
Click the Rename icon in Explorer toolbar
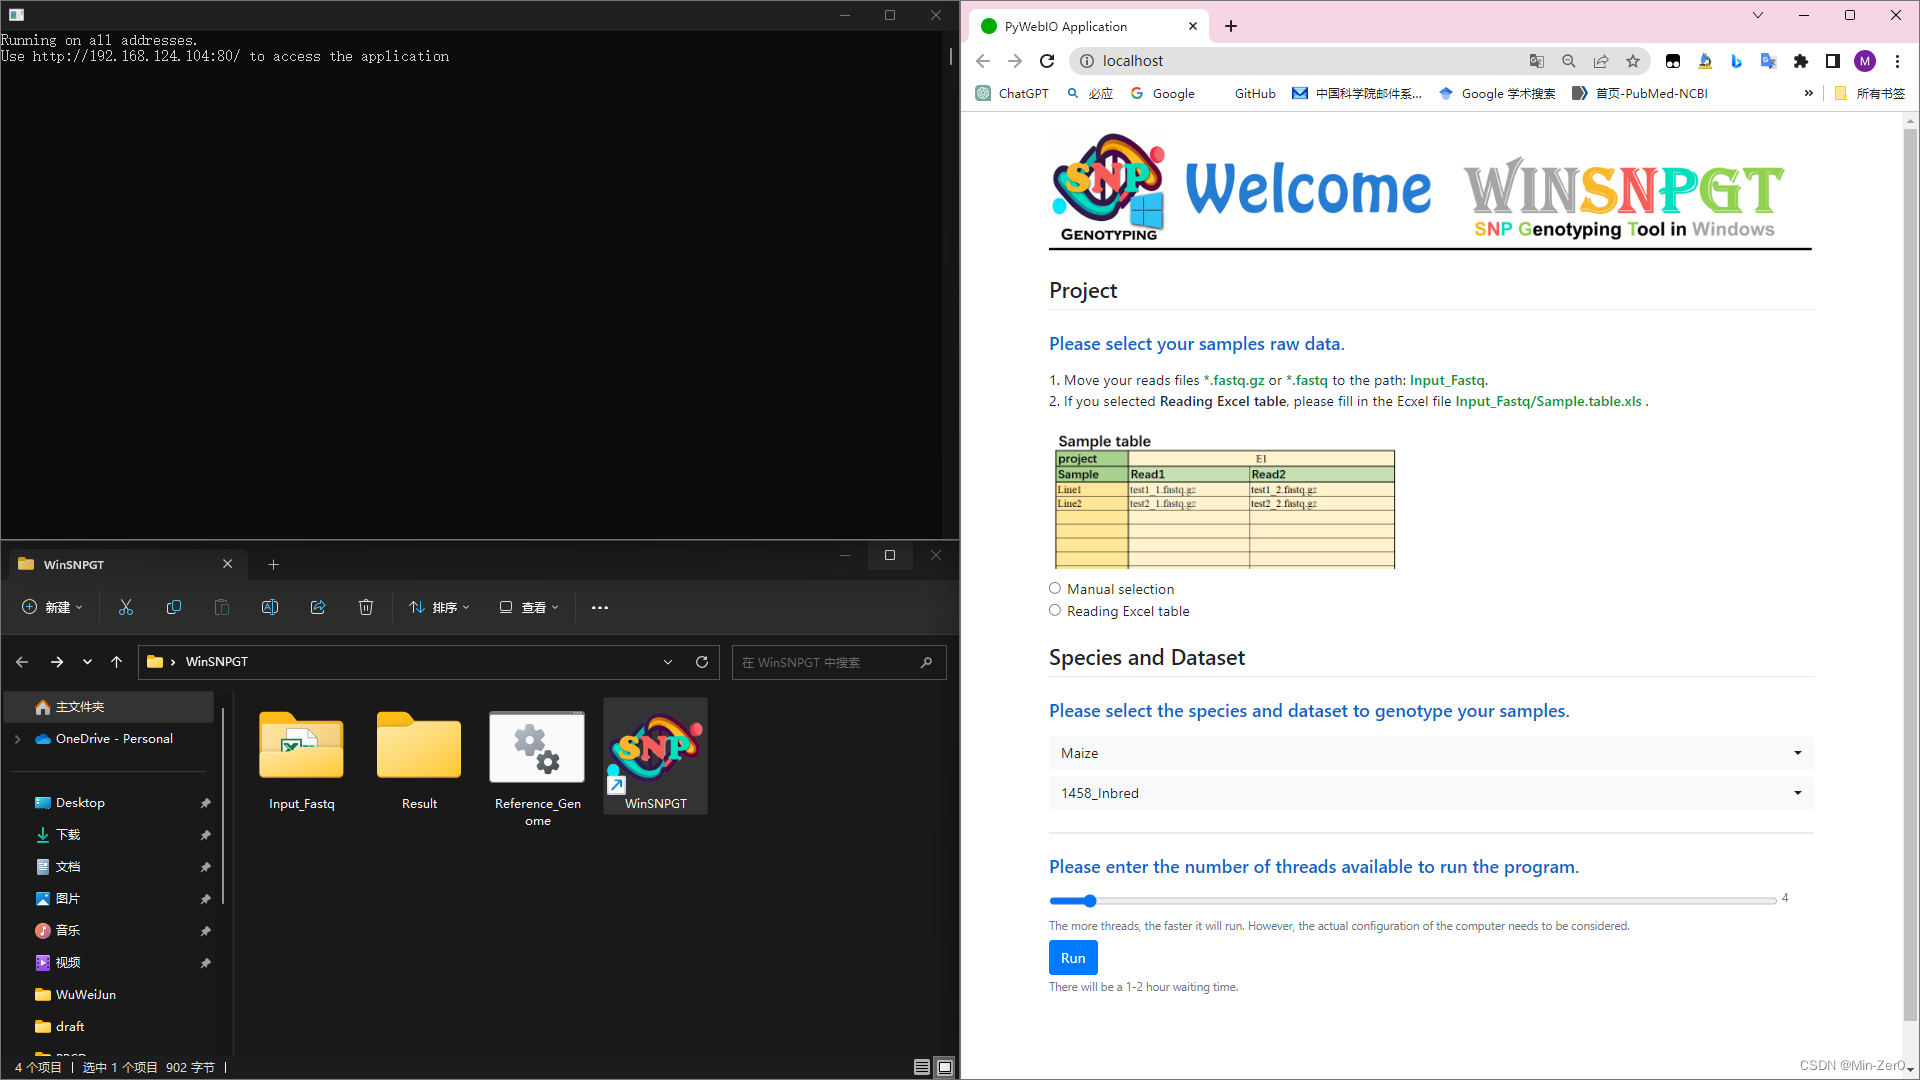point(270,607)
